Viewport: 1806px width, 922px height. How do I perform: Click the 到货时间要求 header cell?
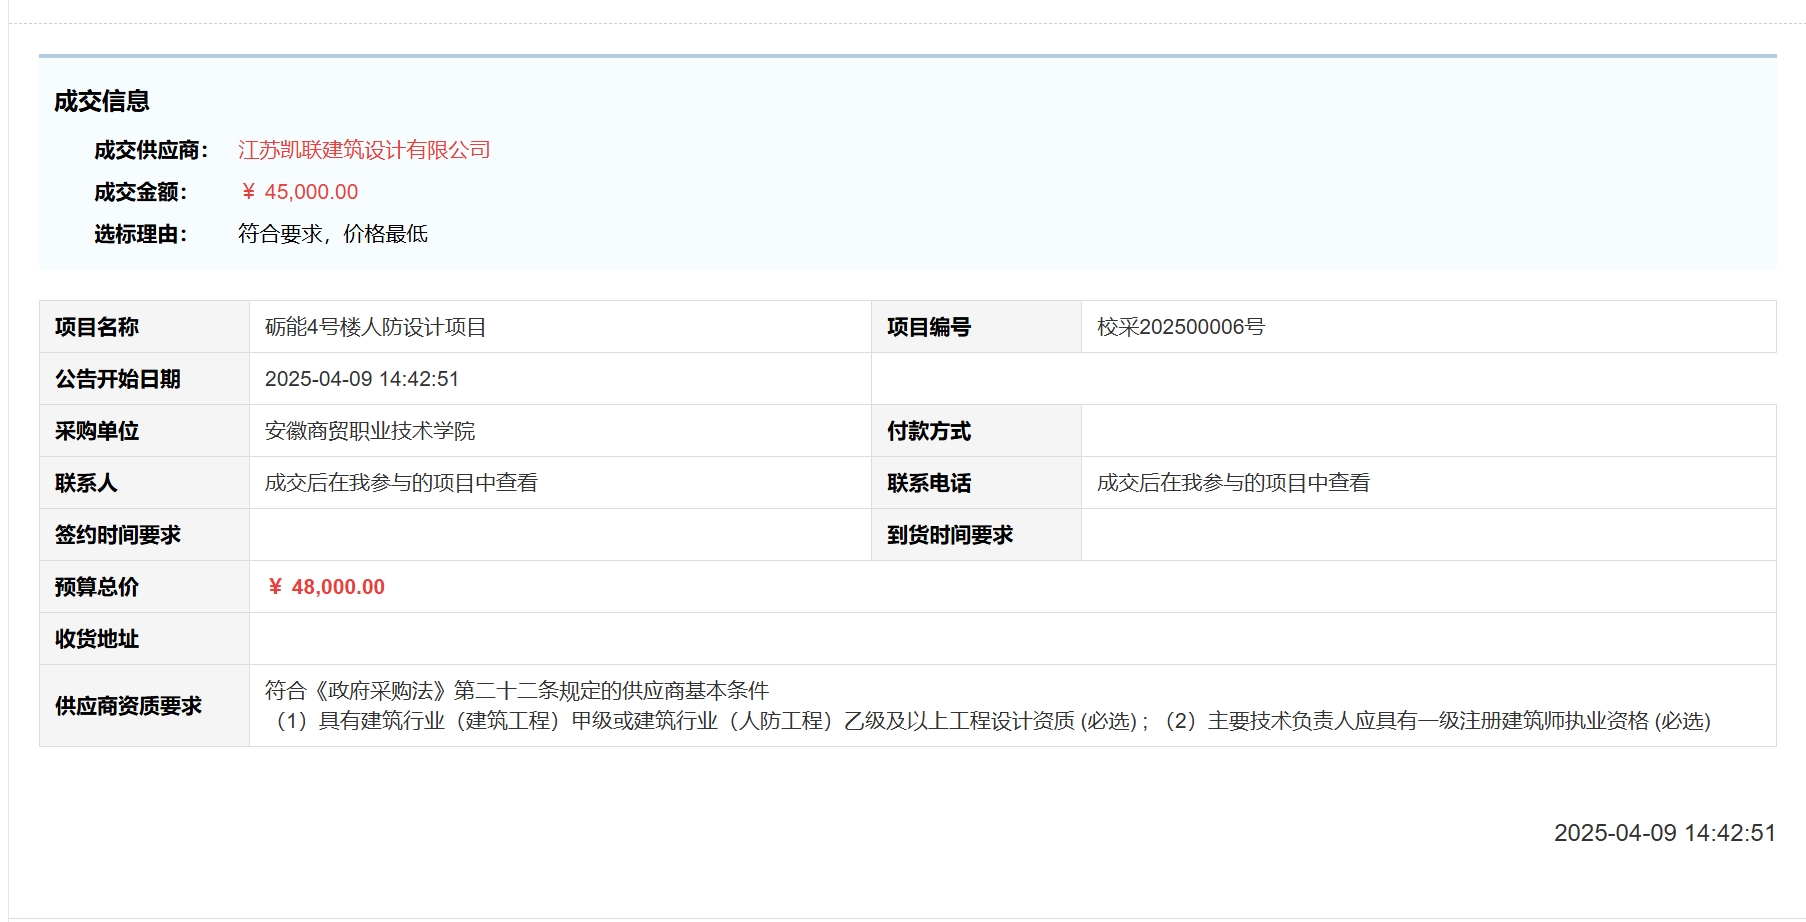pyautogui.click(x=949, y=535)
